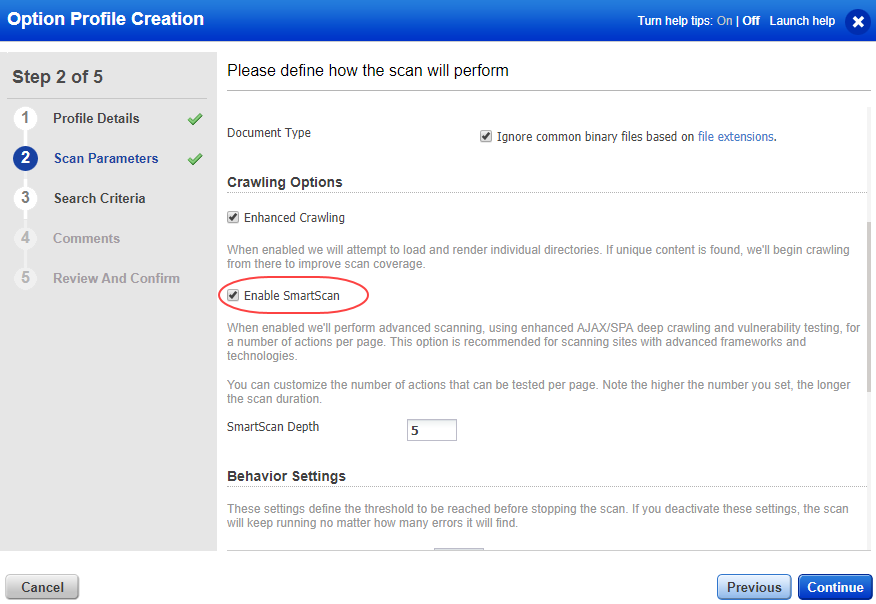Click the step 2 Scan Parameters circle
Screen dimensions: 876x604
pyautogui.click(x=25, y=158)
